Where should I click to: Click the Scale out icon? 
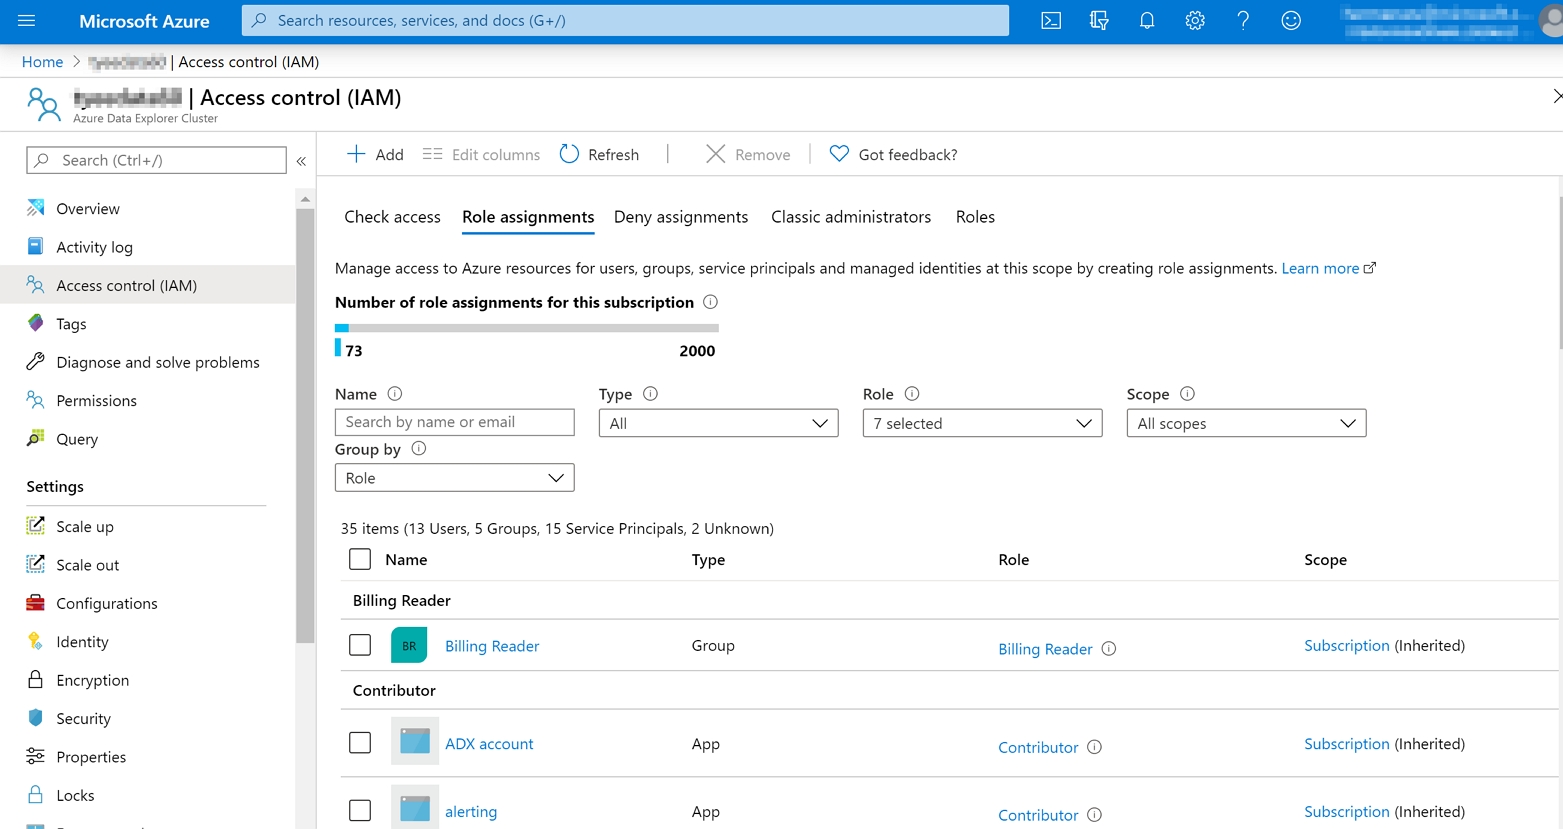[36, 564]
